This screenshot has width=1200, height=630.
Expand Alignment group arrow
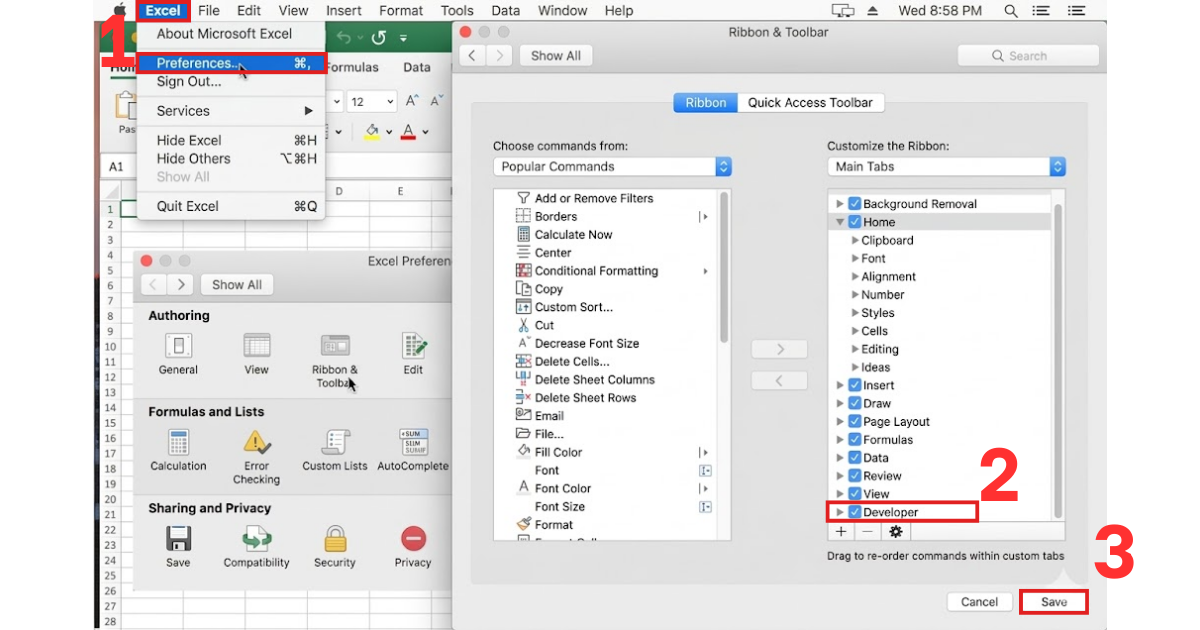point(855,277)
